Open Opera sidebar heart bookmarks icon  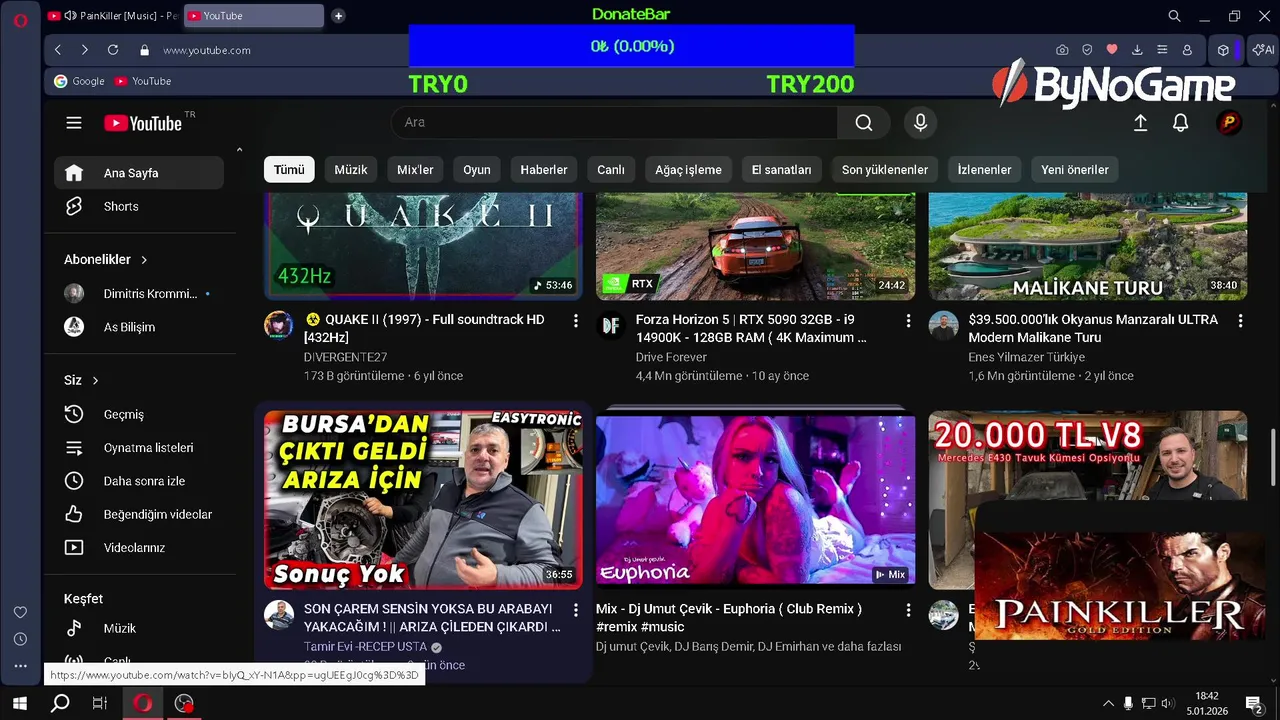(x=20, y=612)
